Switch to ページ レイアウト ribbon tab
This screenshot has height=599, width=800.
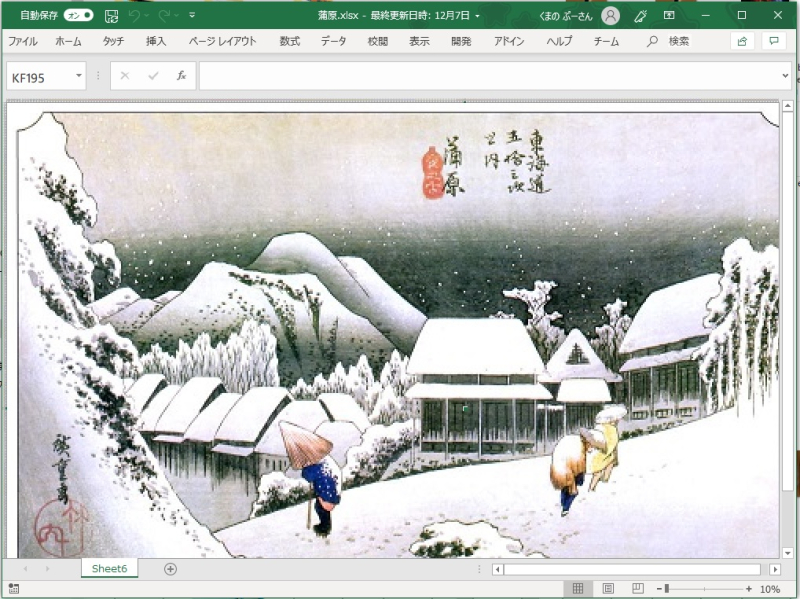click(222, 41)
